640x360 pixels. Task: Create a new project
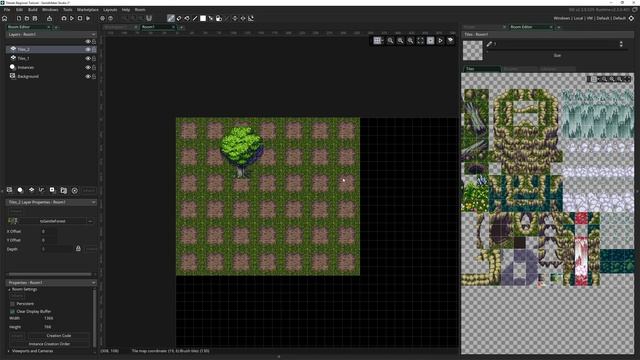click(x=19, y=18)
